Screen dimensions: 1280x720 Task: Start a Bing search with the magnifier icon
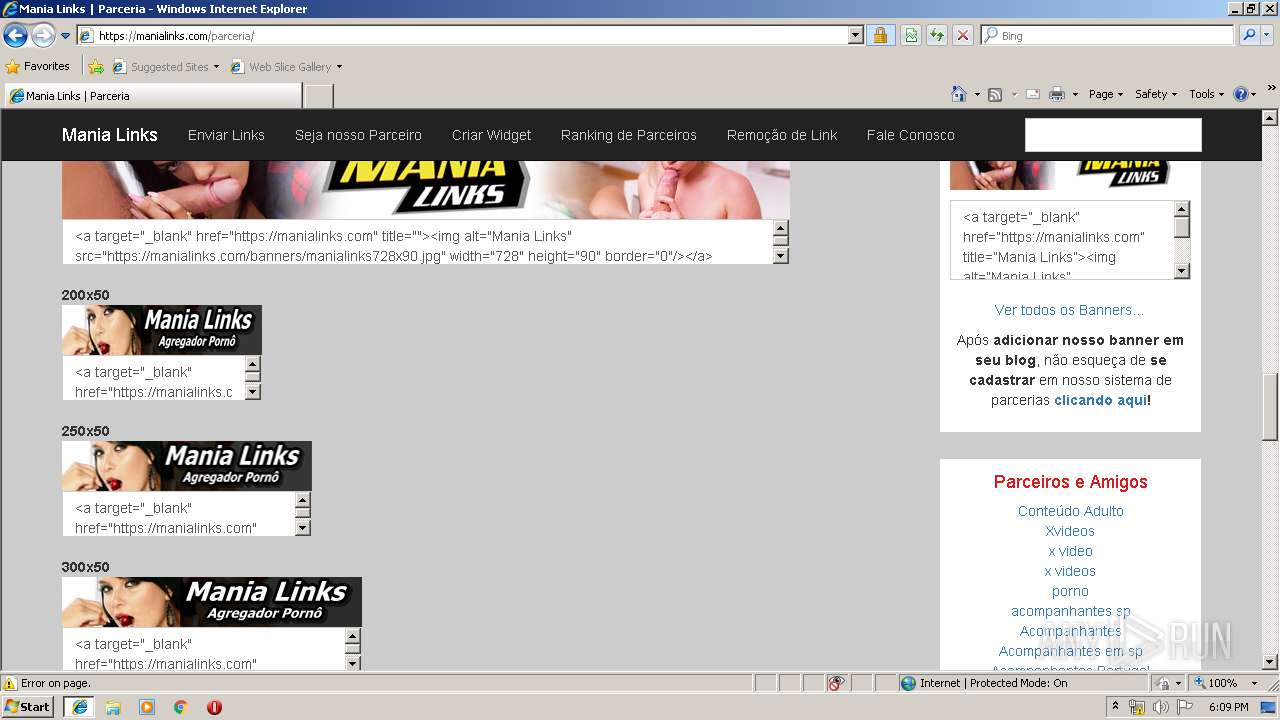coord(1249,35)
